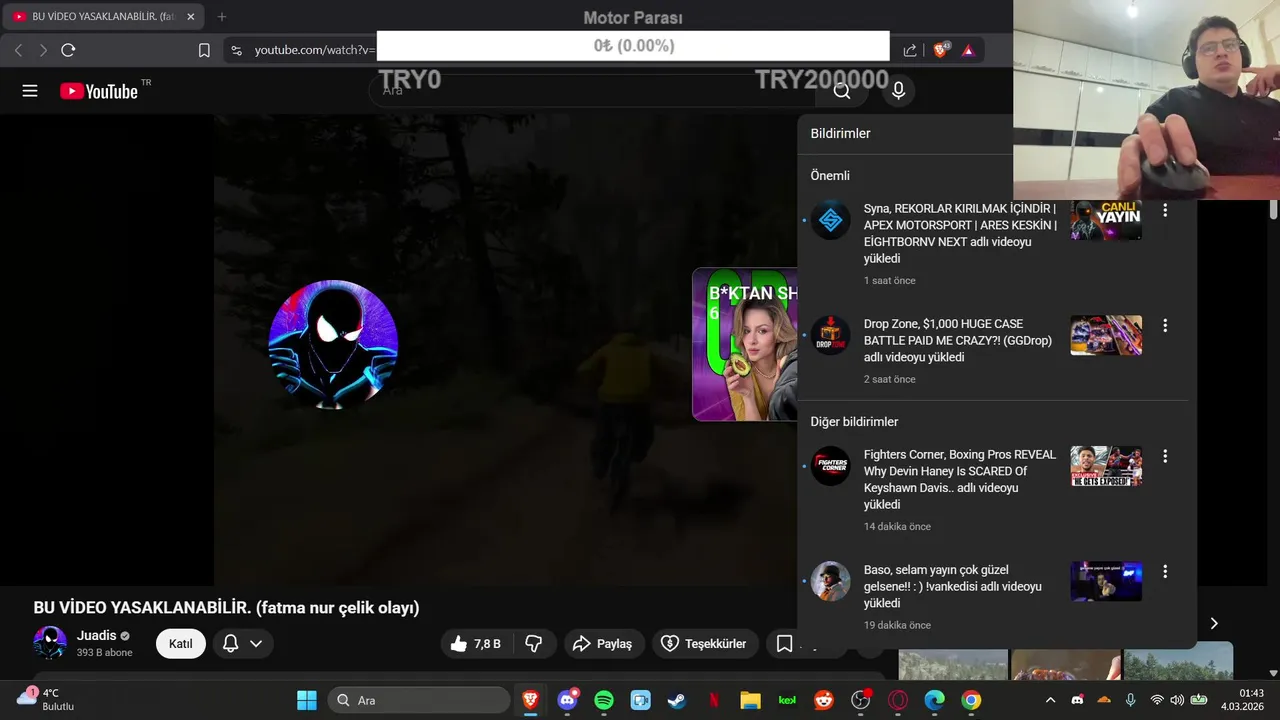Click Drop Zone channel avatar in notifications
This screenshot has width=1280, height=720.
click(x=830, y=336)
